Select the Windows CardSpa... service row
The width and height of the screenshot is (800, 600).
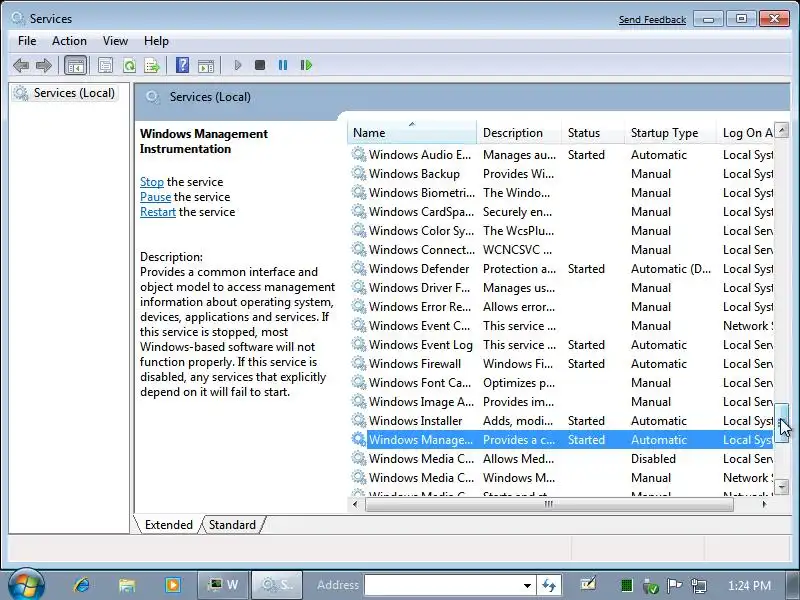pos(561,212)
